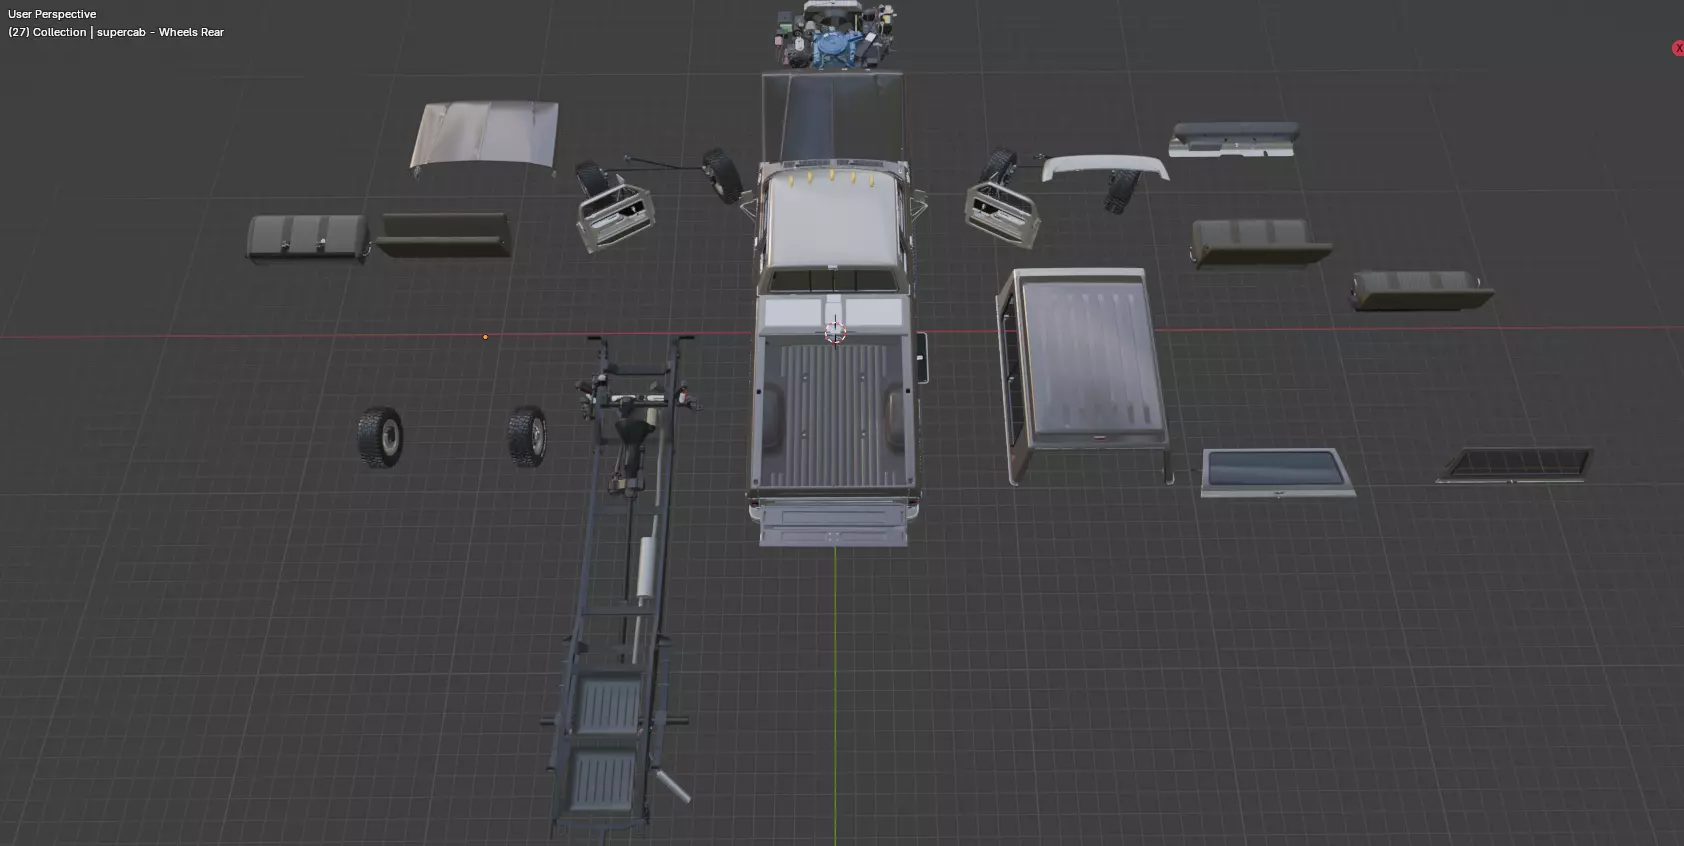Select the bench seat beside the bed canopy
Screen dimensions: 1684x846
coord(1261,243)
